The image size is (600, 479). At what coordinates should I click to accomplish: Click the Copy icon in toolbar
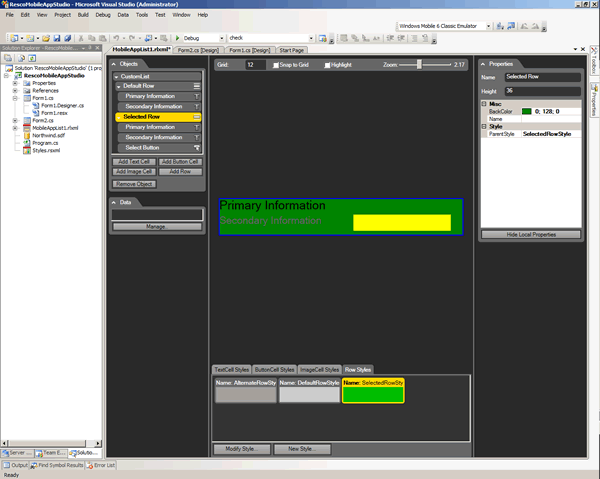[91, 38]
